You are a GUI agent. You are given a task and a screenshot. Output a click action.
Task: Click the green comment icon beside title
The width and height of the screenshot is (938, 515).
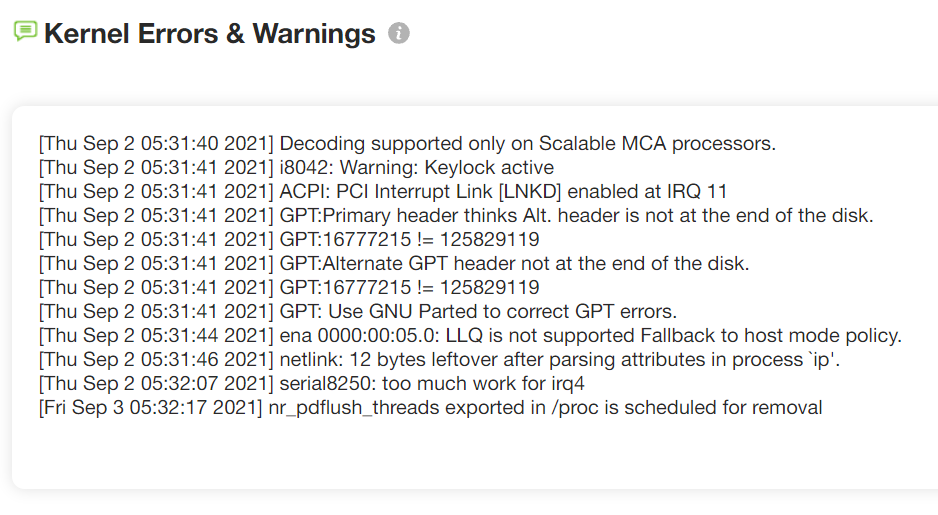26,31
